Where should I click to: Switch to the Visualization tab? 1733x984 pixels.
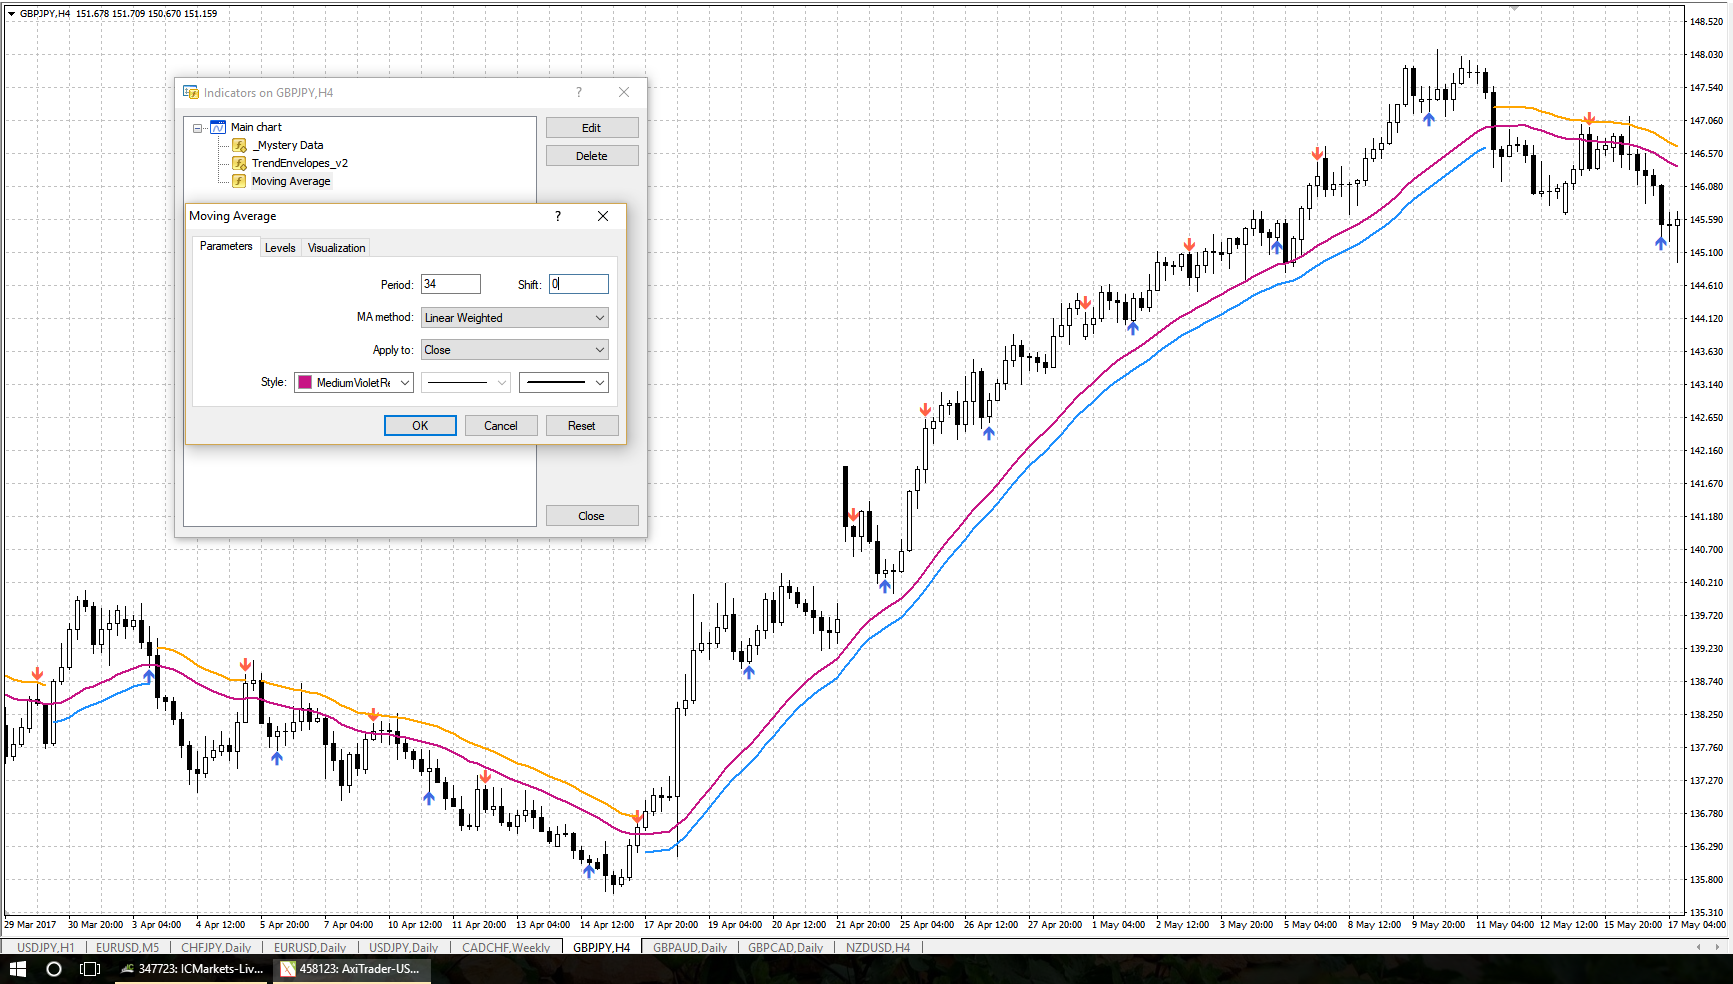pyautogui.click(x=336, y=248)
